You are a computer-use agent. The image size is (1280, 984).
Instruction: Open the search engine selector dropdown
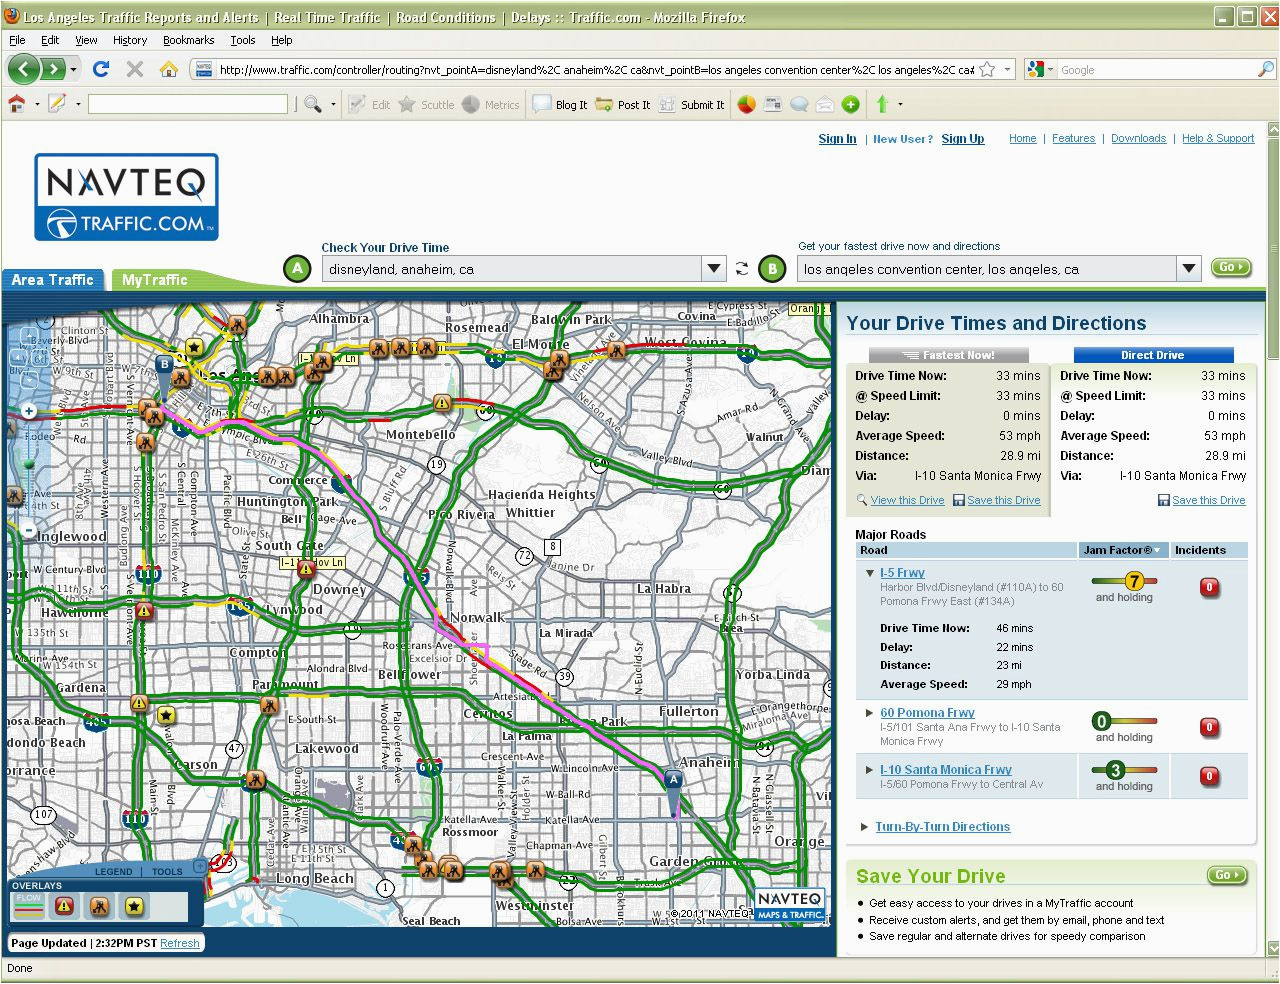tap(1039, 69)
